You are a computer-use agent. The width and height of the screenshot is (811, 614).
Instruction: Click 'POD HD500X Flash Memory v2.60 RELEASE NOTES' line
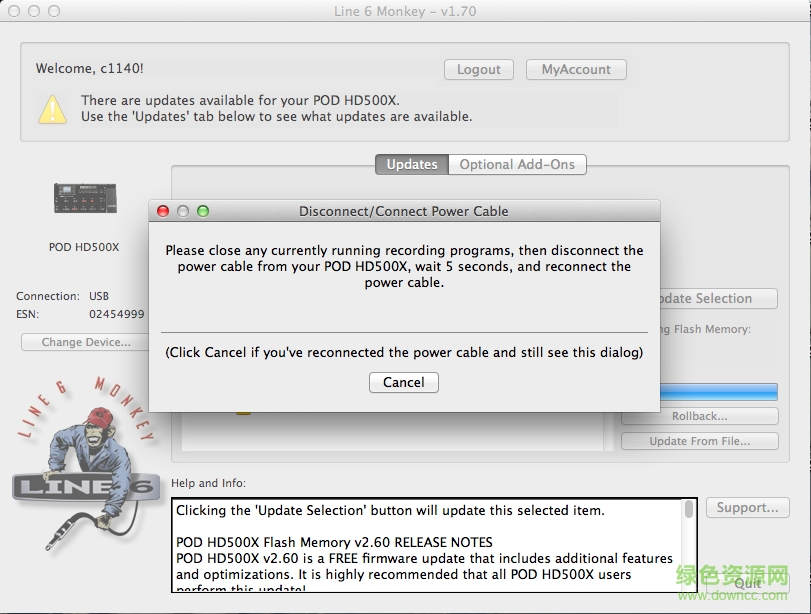click(x=334, y=542)
